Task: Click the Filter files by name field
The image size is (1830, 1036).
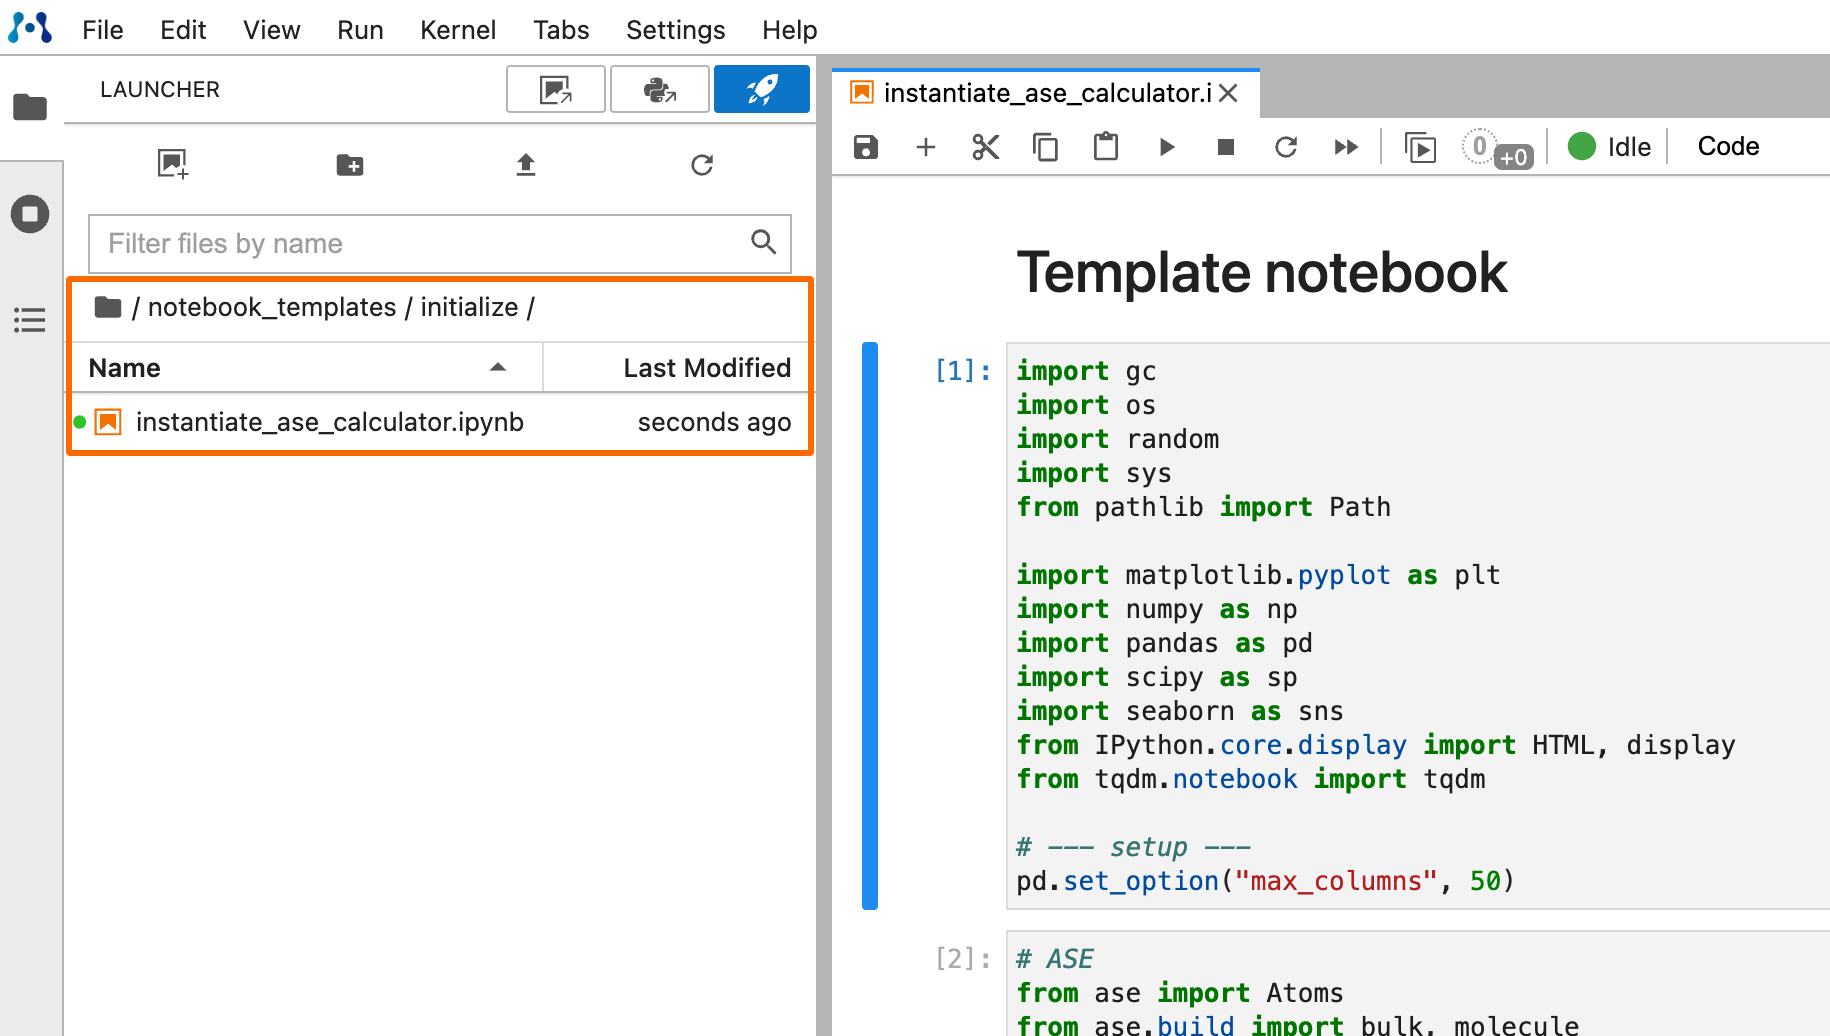Action: pyautogui.click(x=440, y=243)
